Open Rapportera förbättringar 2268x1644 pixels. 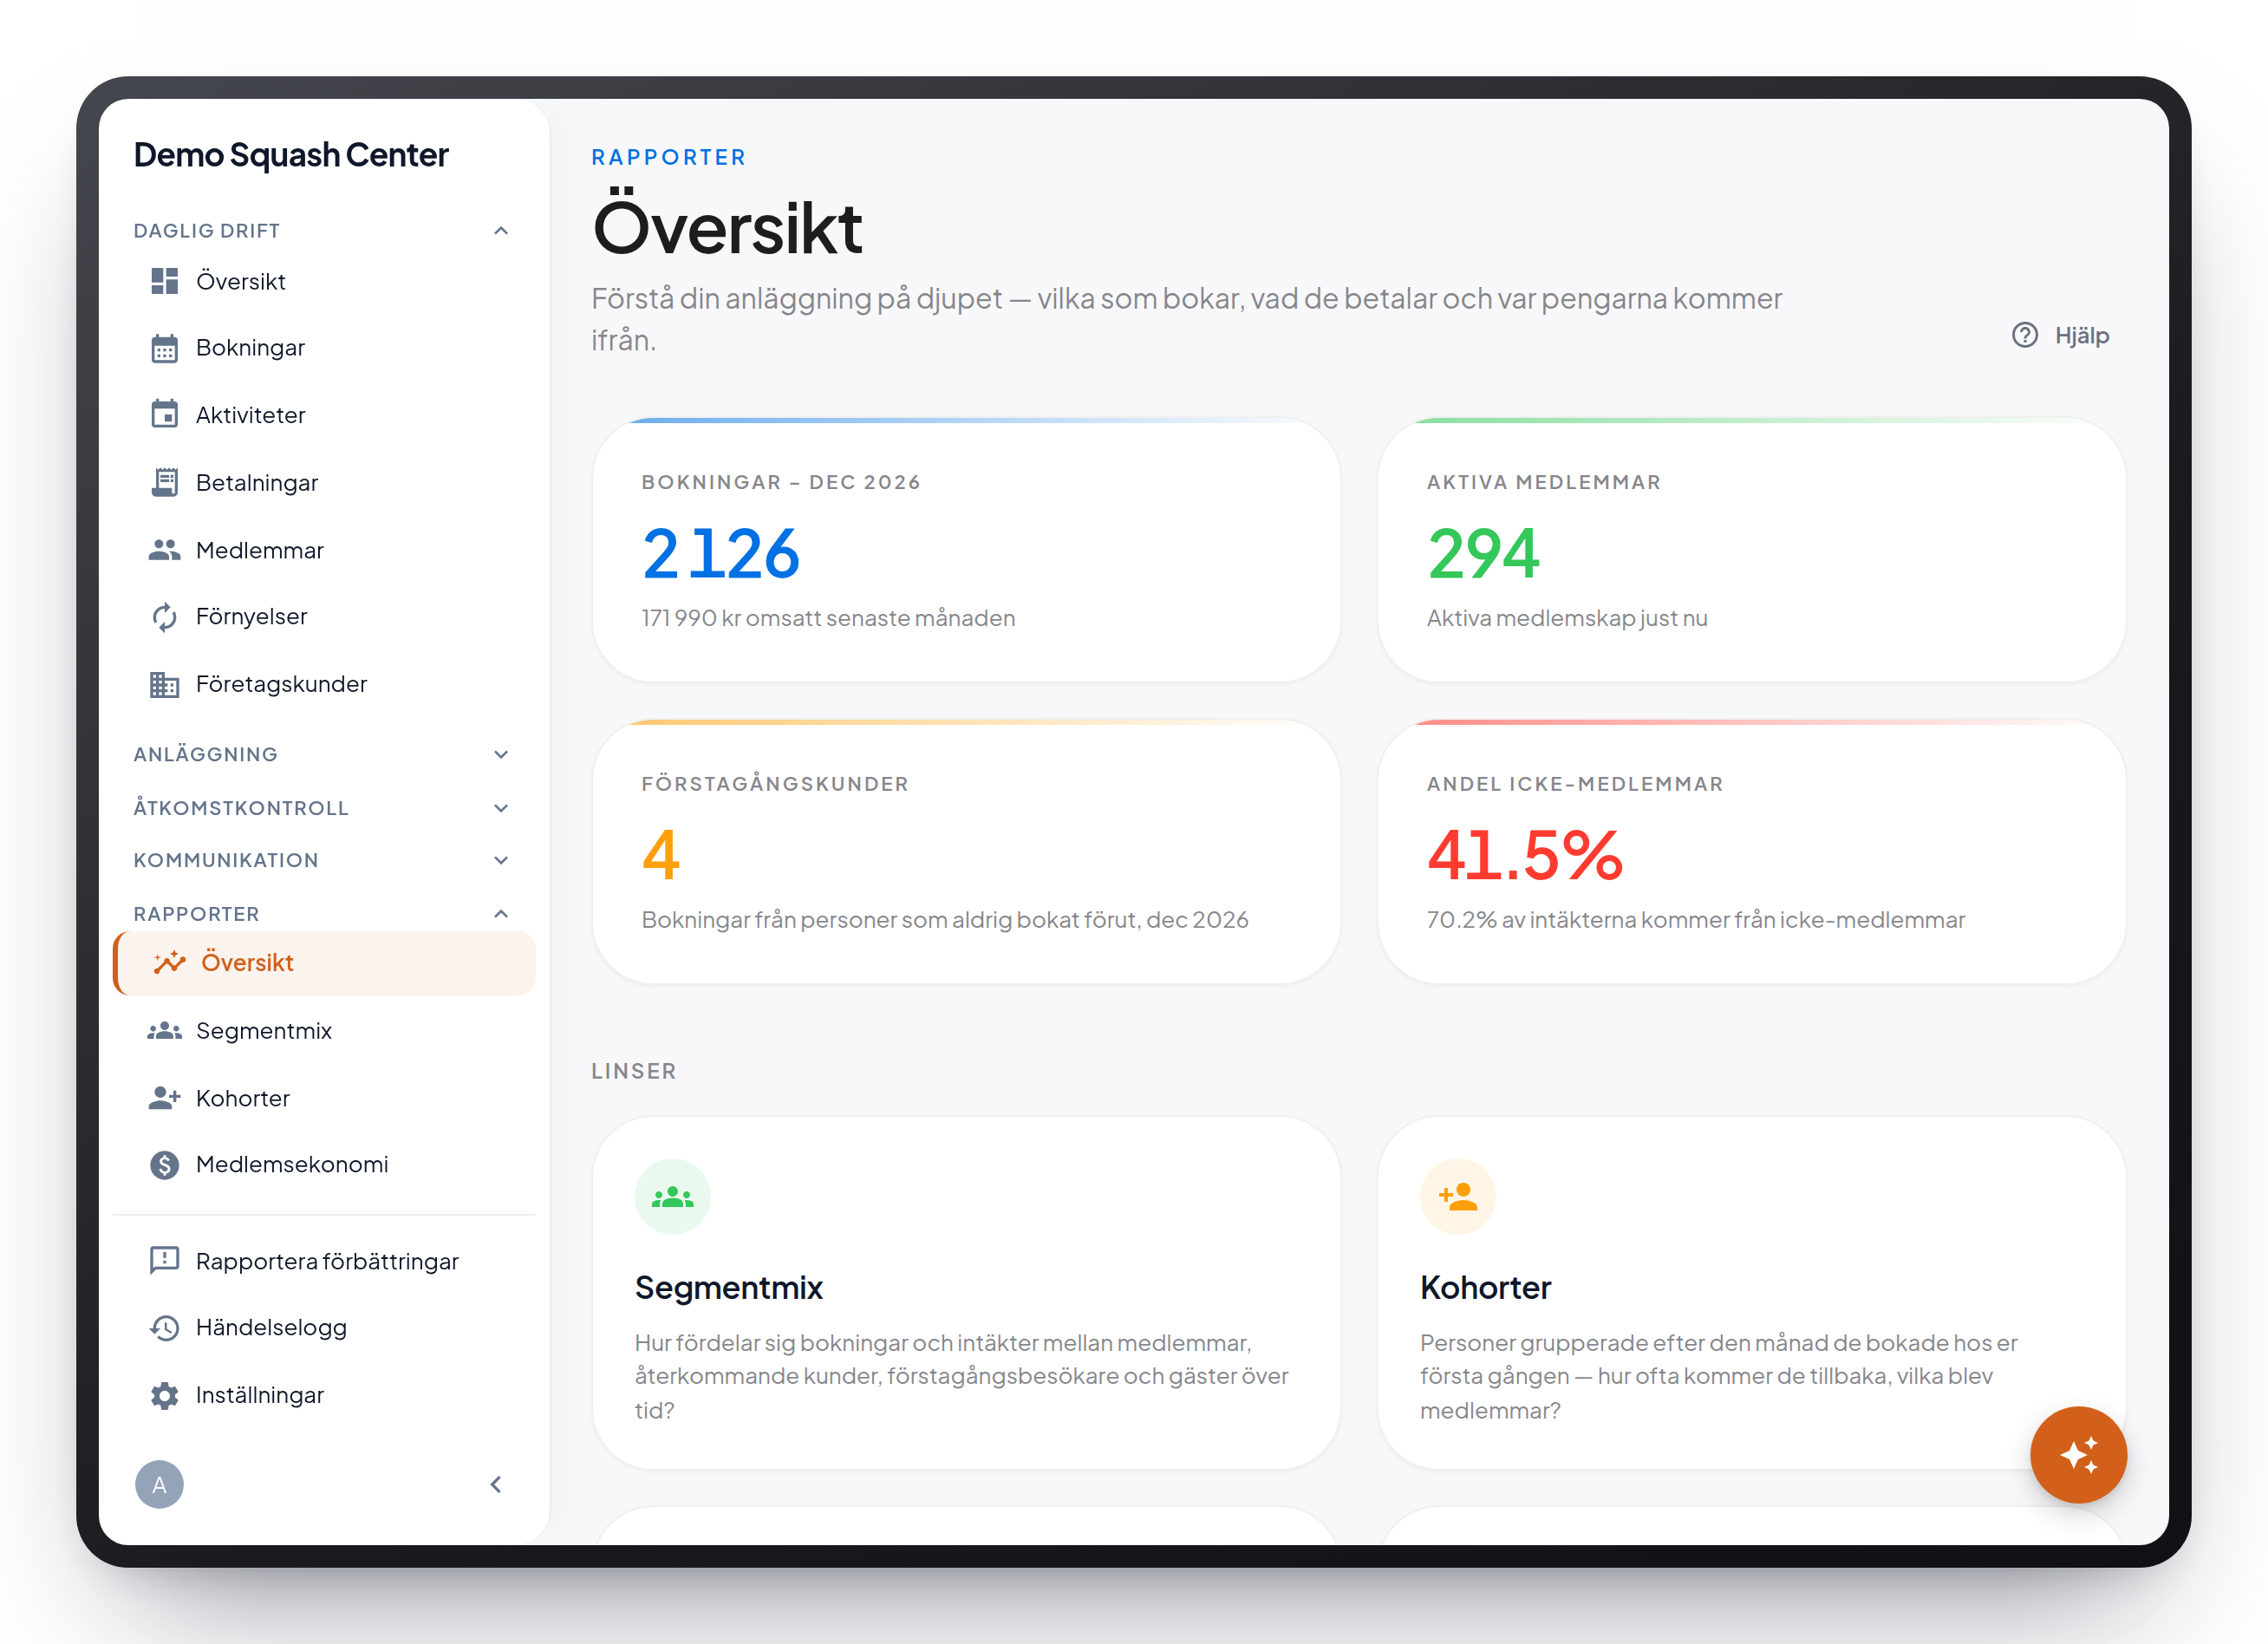tap(325, 1261)
